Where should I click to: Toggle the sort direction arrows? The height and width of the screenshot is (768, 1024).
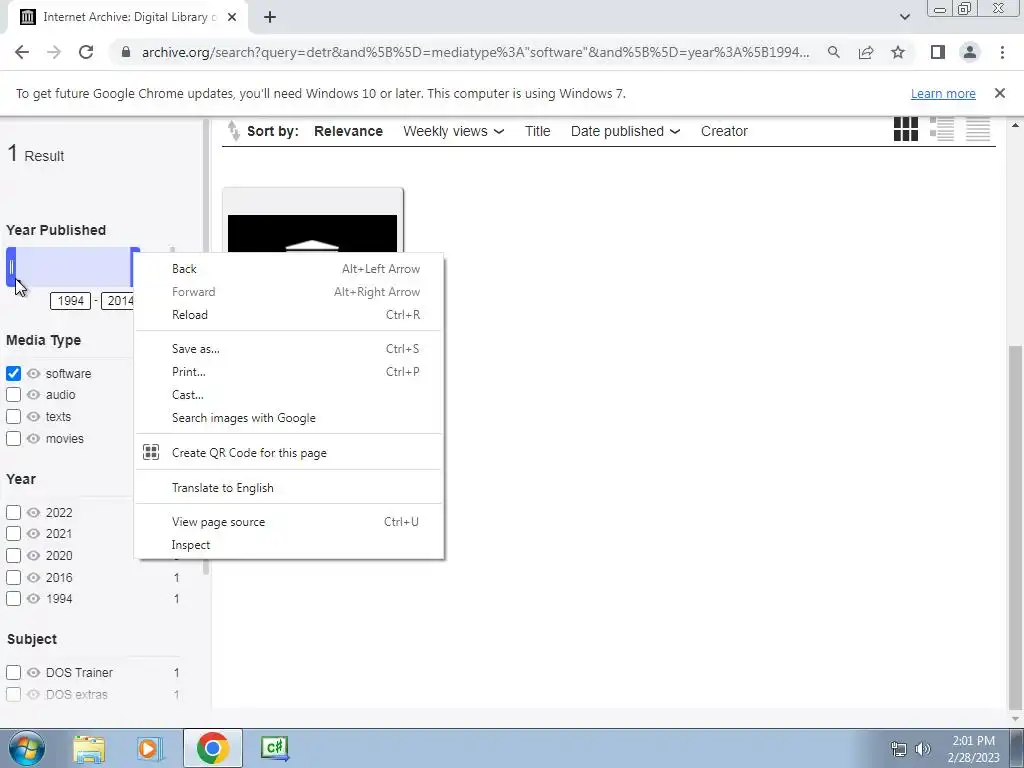tap(233, 131)
